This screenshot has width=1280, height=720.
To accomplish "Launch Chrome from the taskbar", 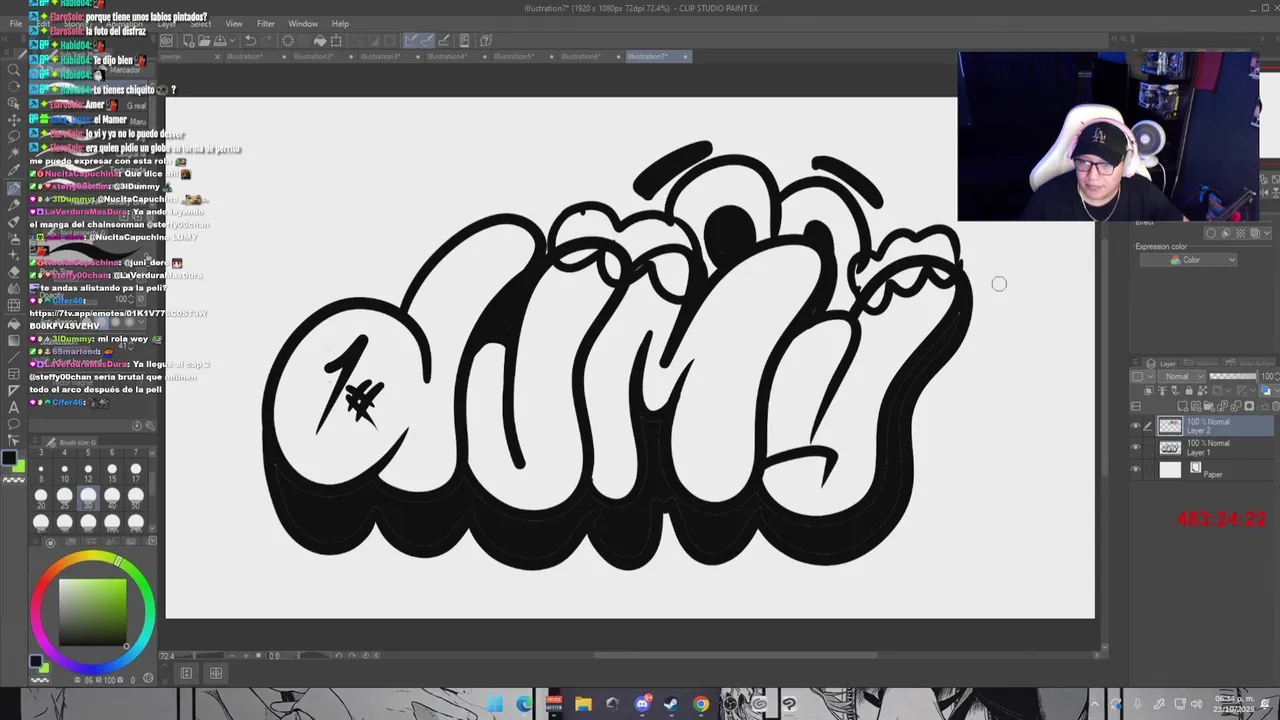I will pos(701,704).
